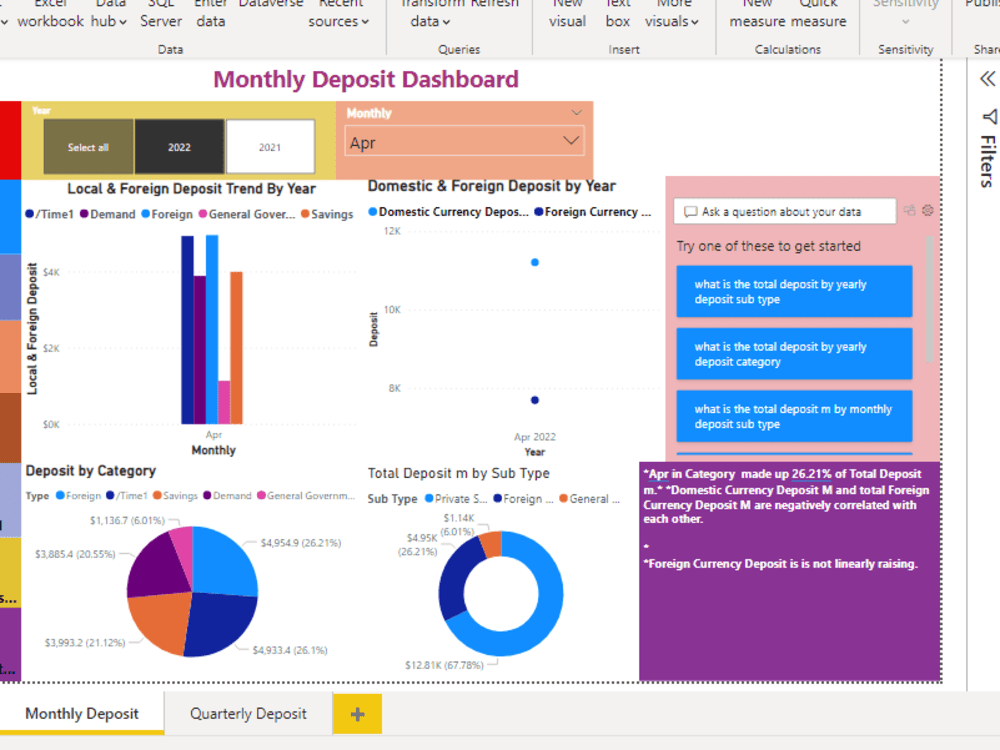Screen dimensions: 1000x750
Task: Insert a Text box
Action: [617, 14]
